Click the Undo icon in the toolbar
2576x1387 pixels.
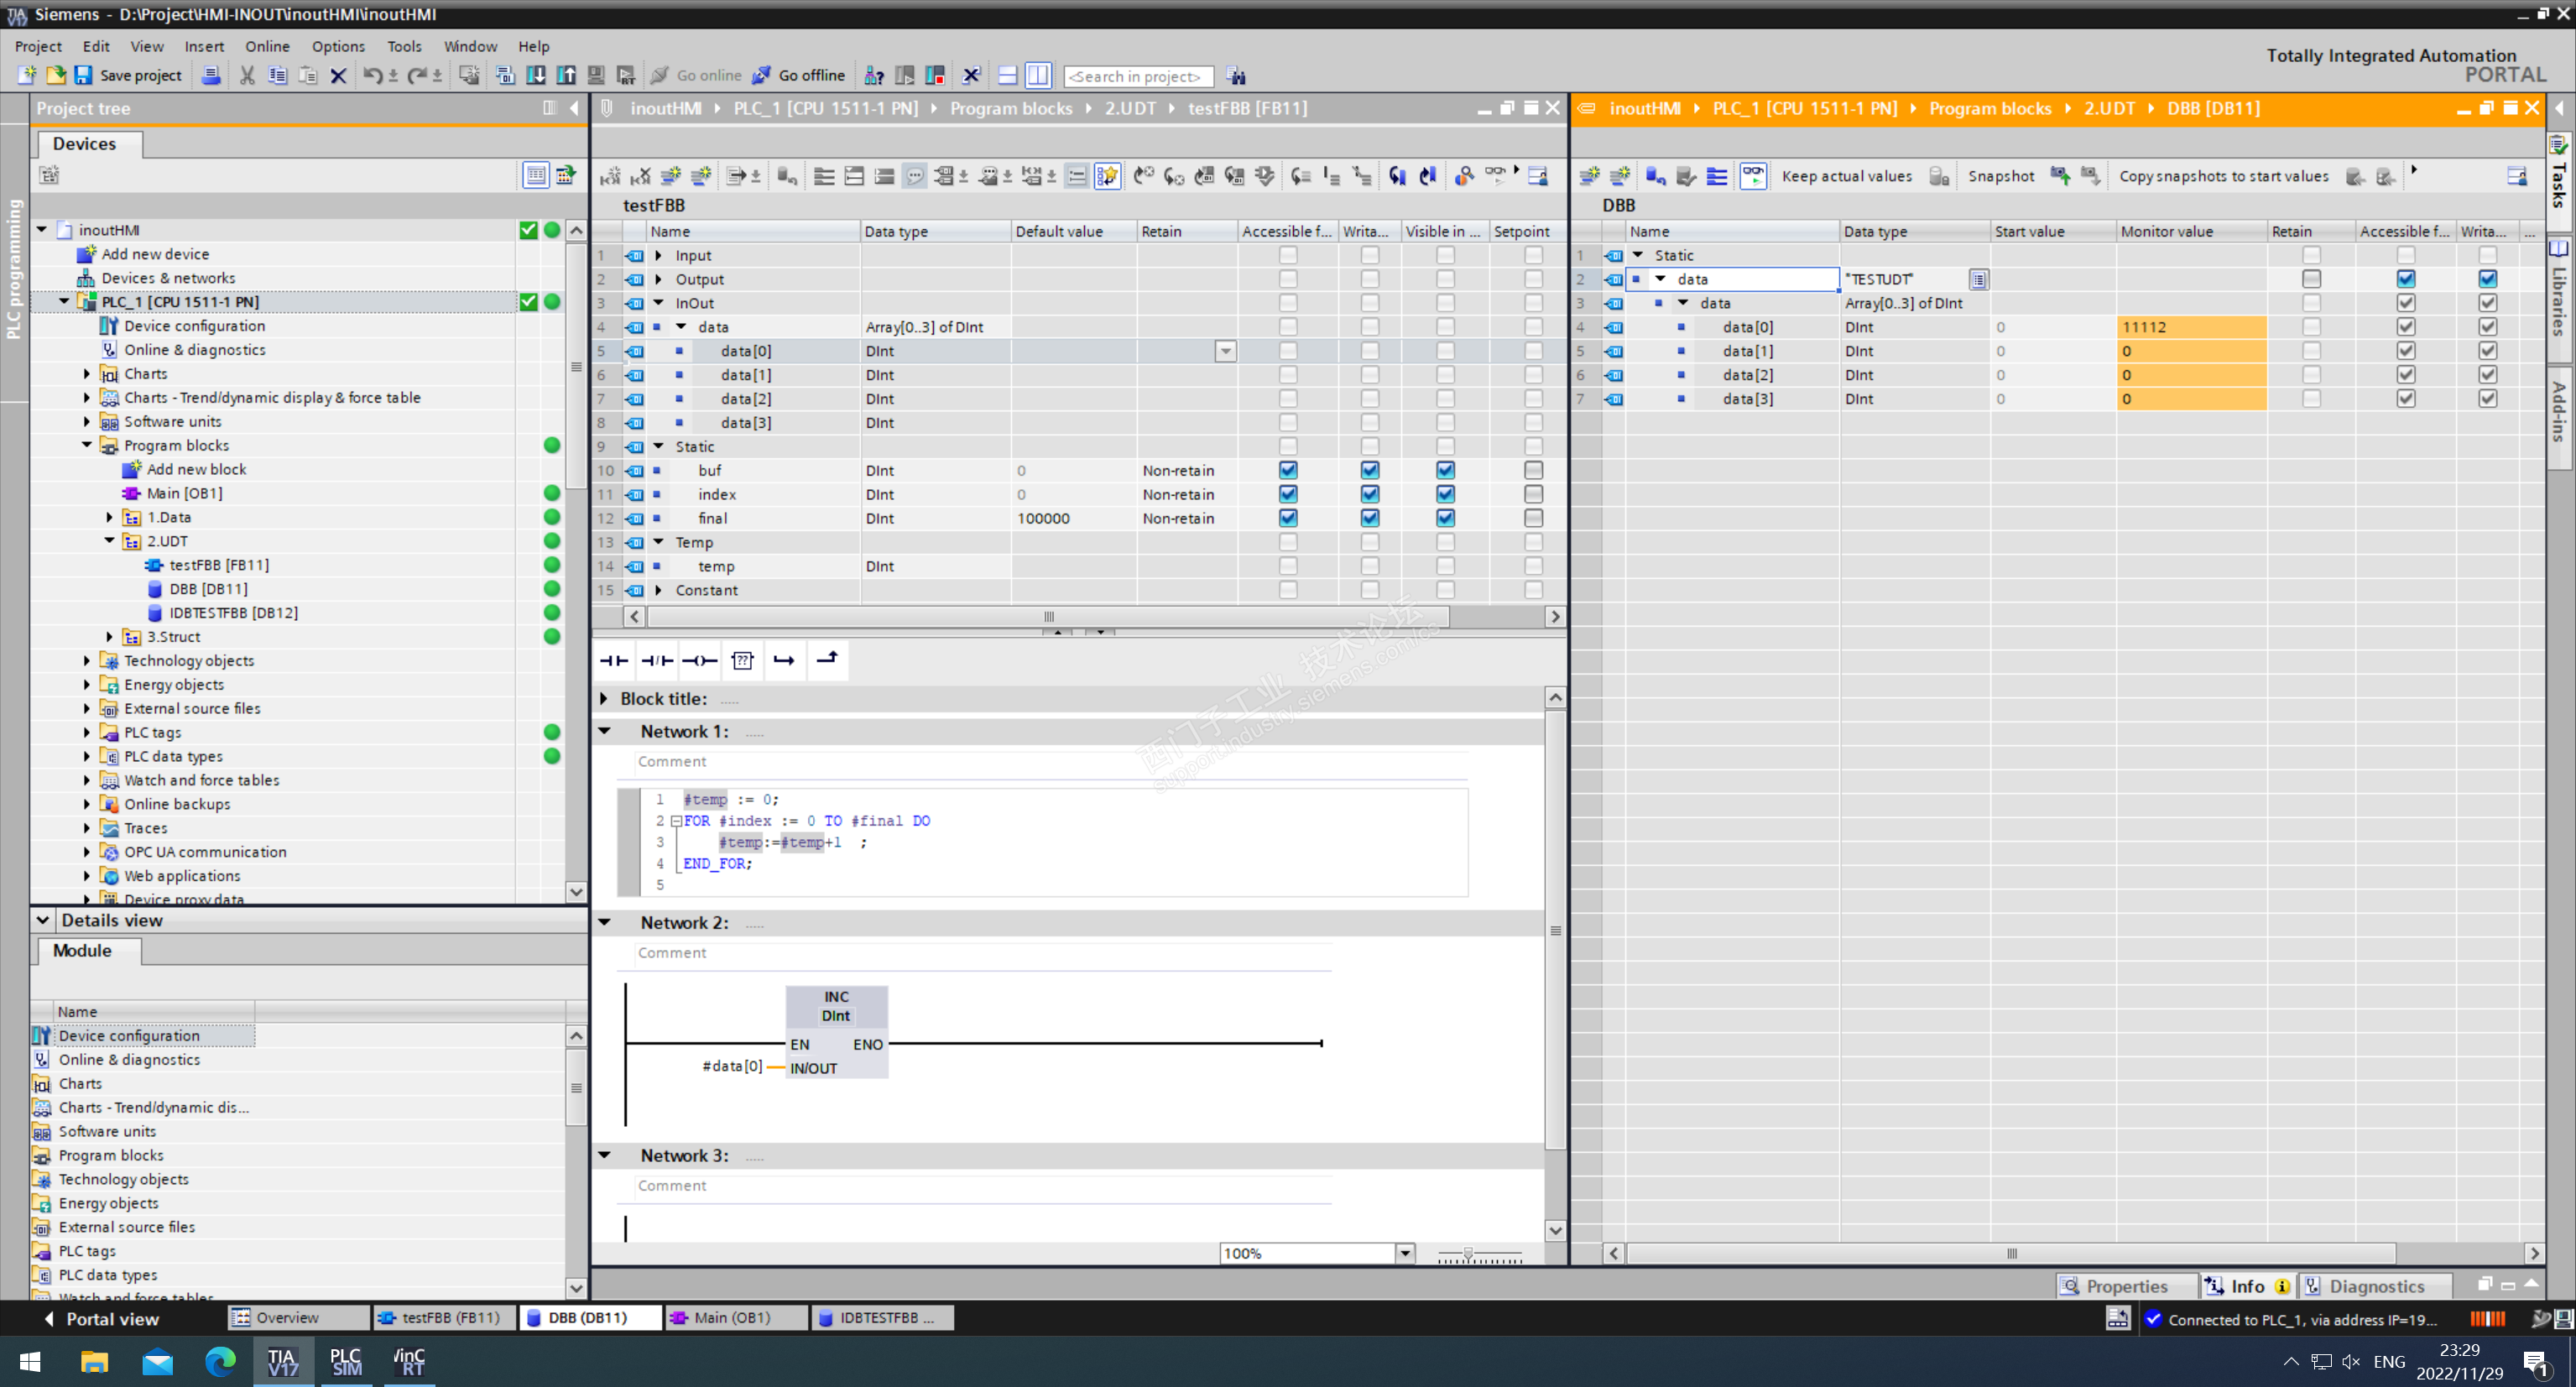372,75
